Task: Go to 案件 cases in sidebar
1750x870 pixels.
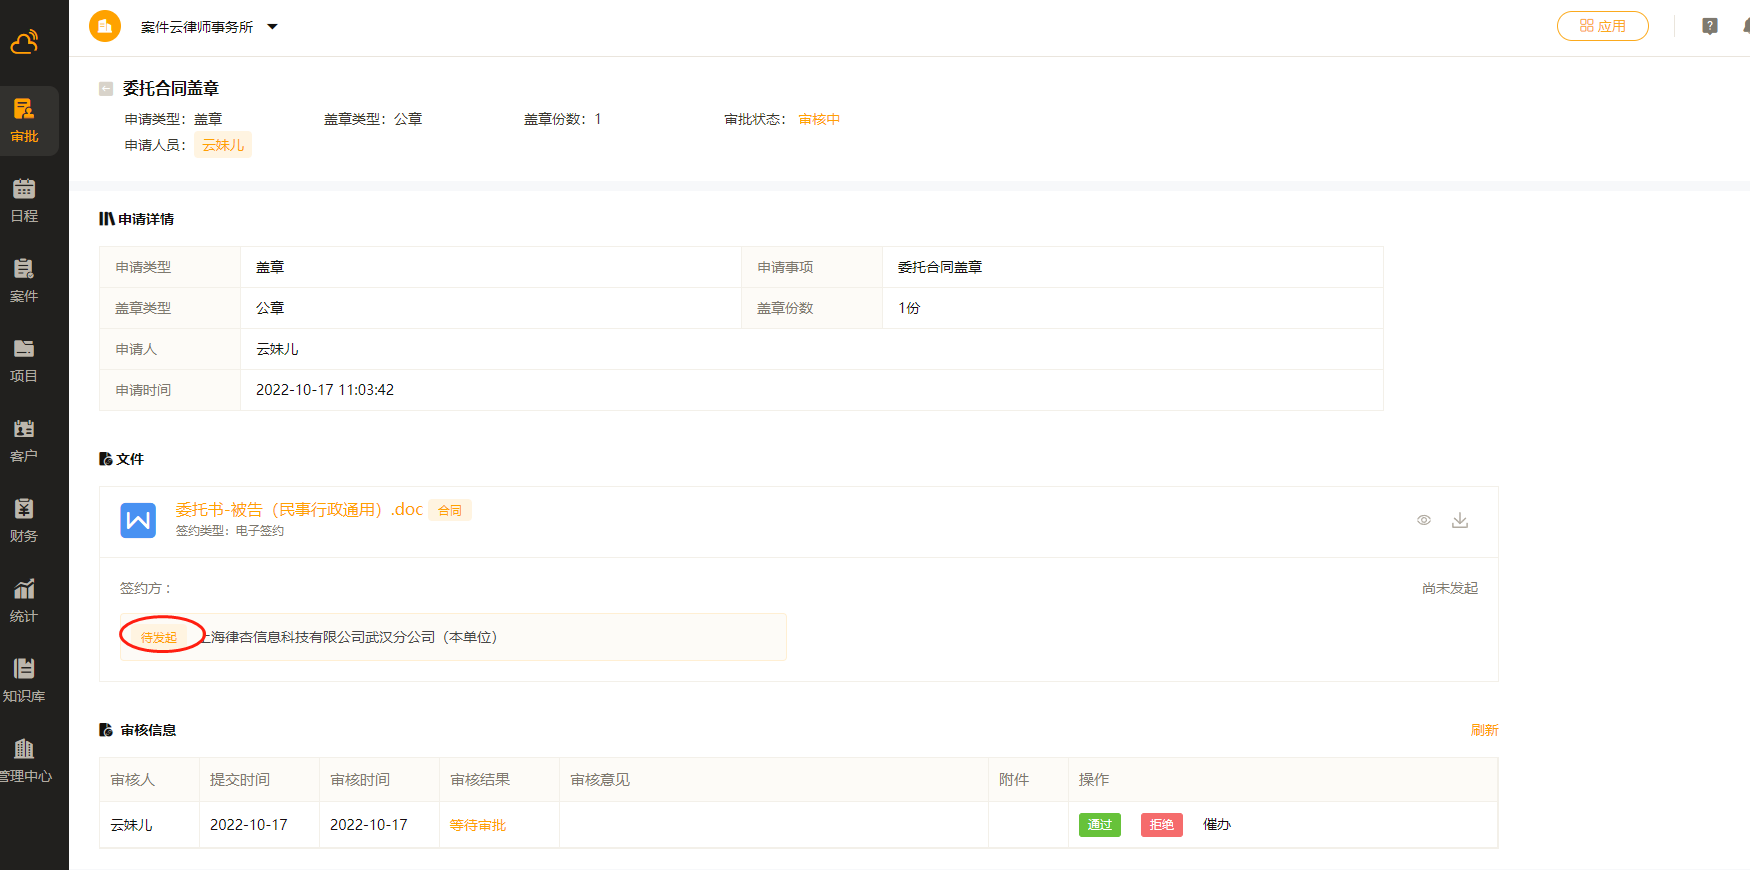Action: click(x=25, y=280)
